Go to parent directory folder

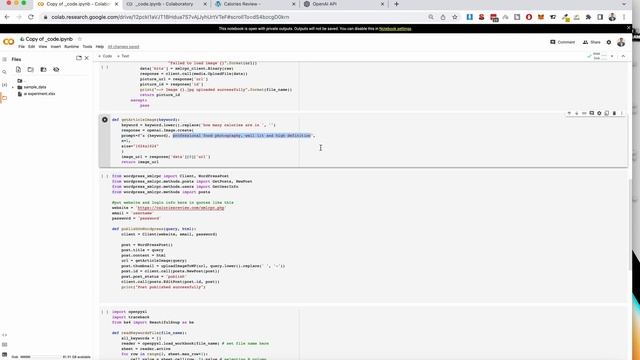tap(20, 81)
